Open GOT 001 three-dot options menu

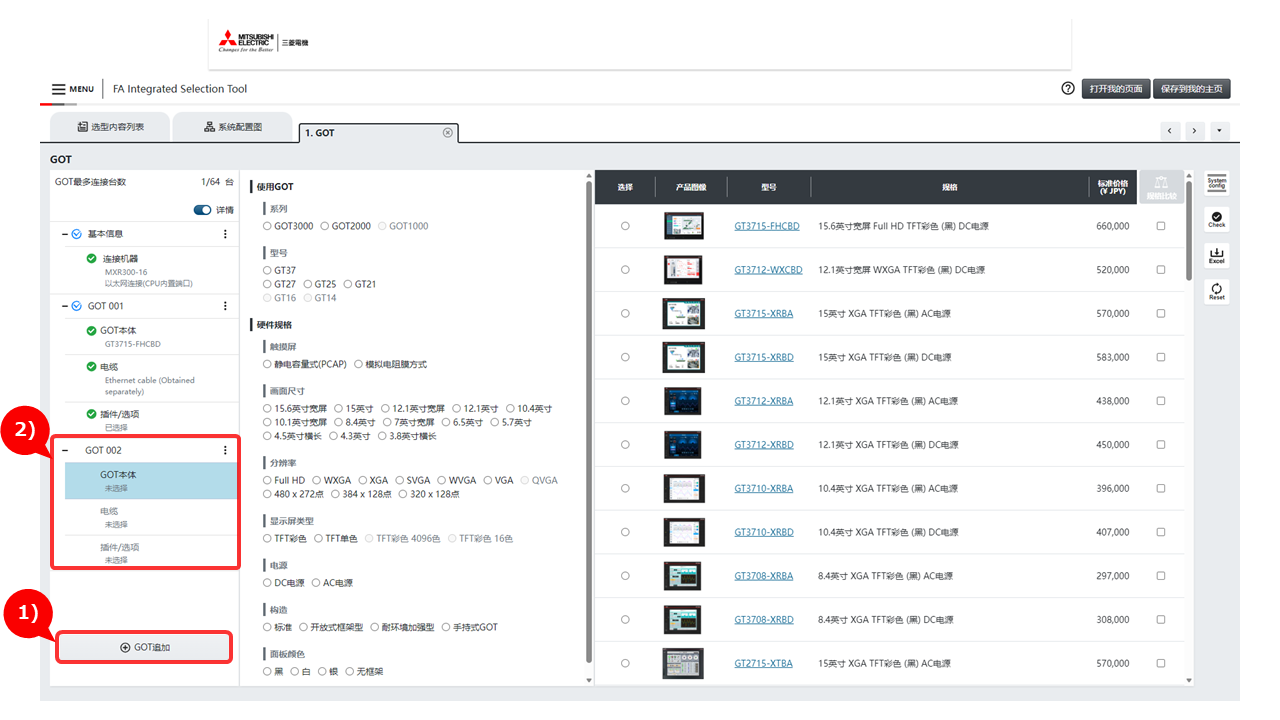click(225, 306)
